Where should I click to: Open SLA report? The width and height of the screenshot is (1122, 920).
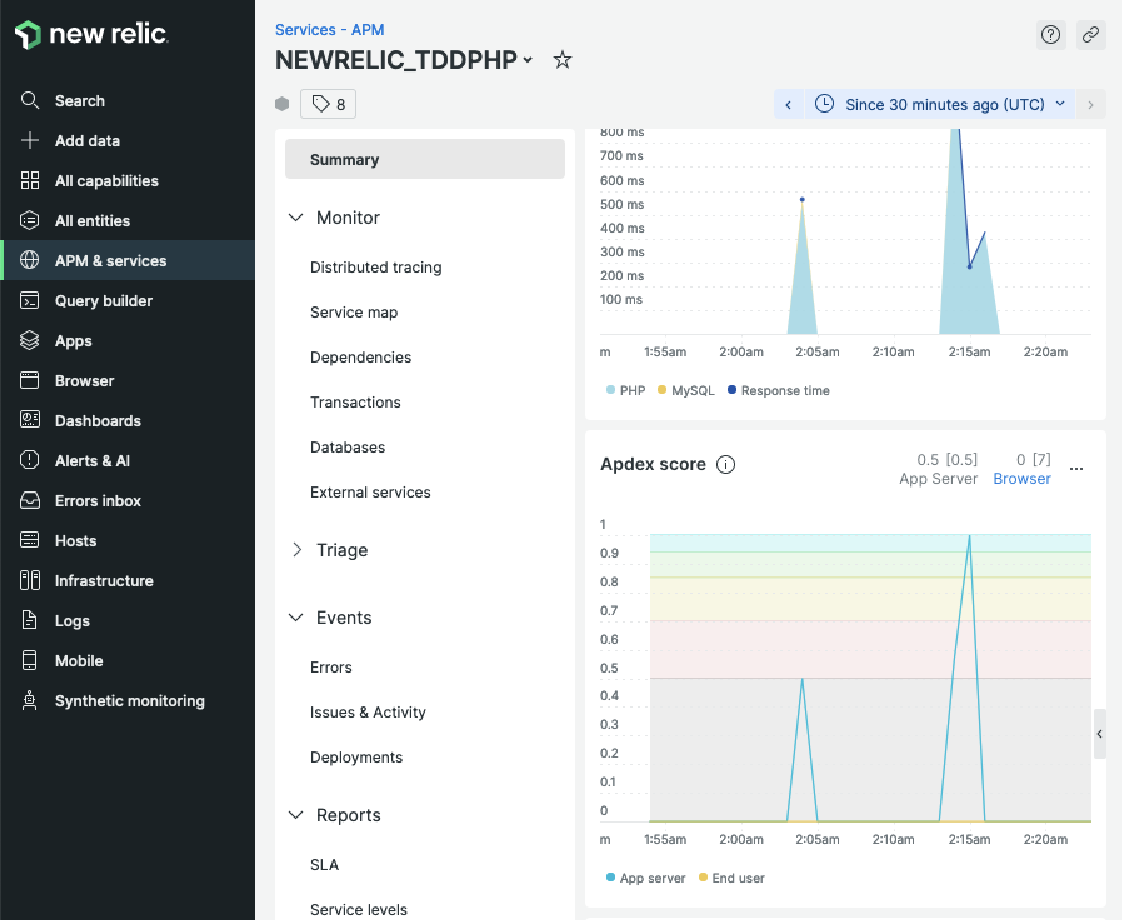point(324,865)
